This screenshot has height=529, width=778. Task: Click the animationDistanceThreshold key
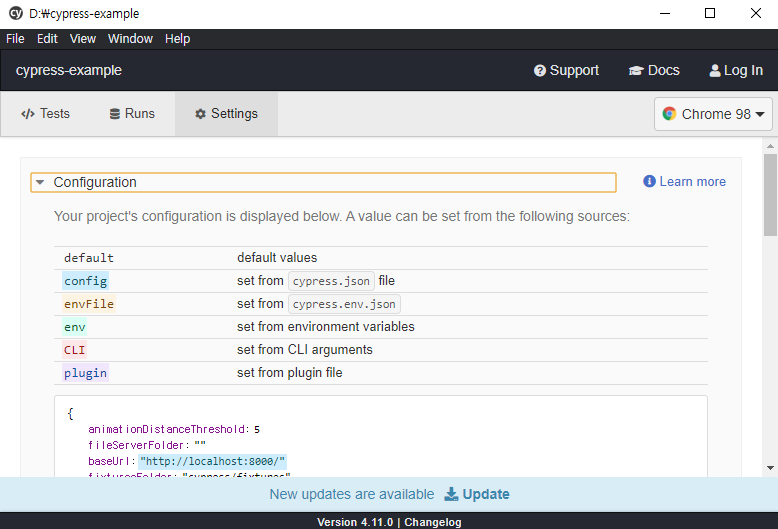tap(166, 429)
